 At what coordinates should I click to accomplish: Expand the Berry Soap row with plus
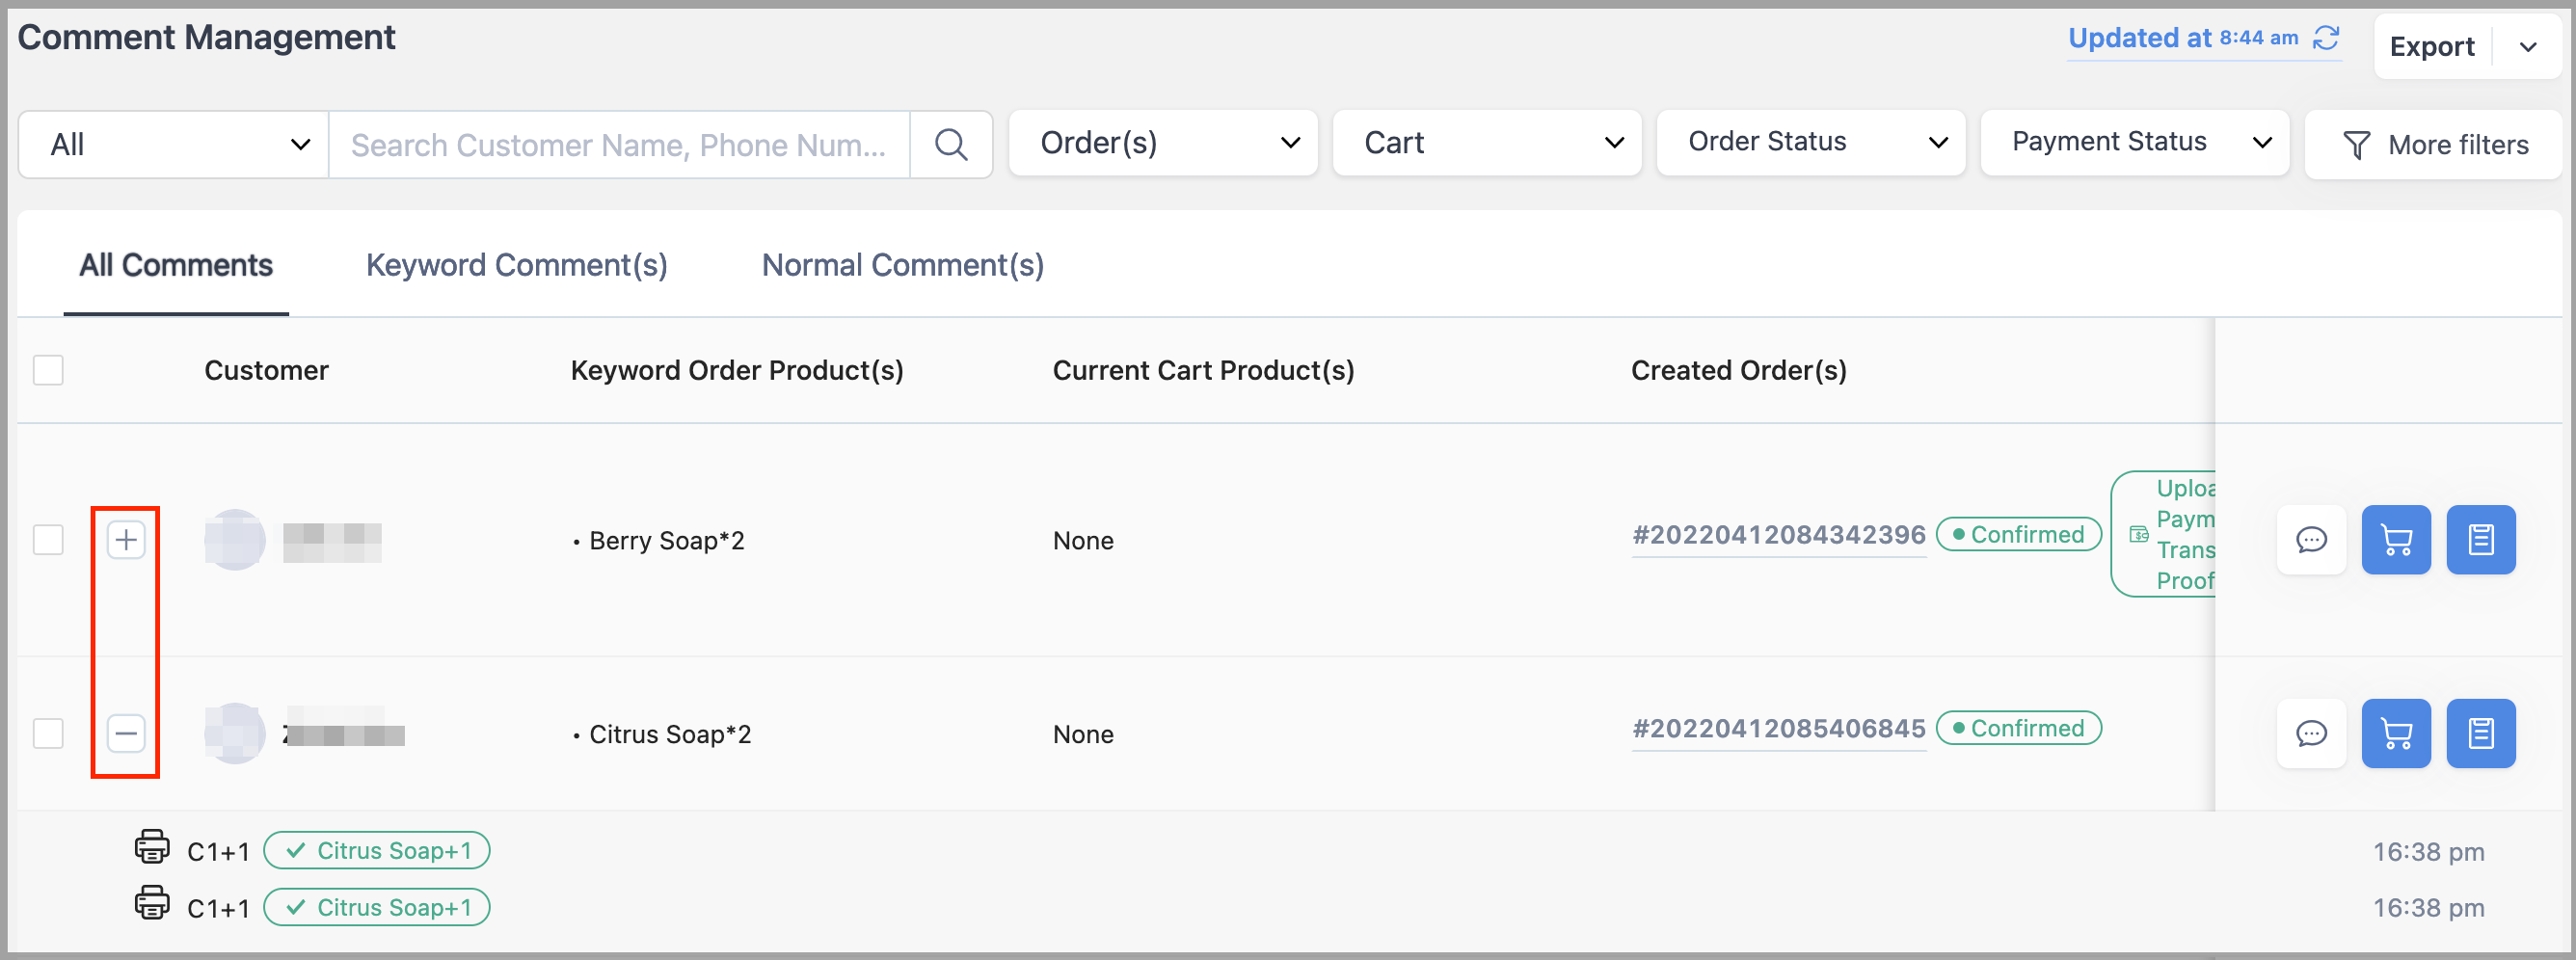click(x=126, y=540)
